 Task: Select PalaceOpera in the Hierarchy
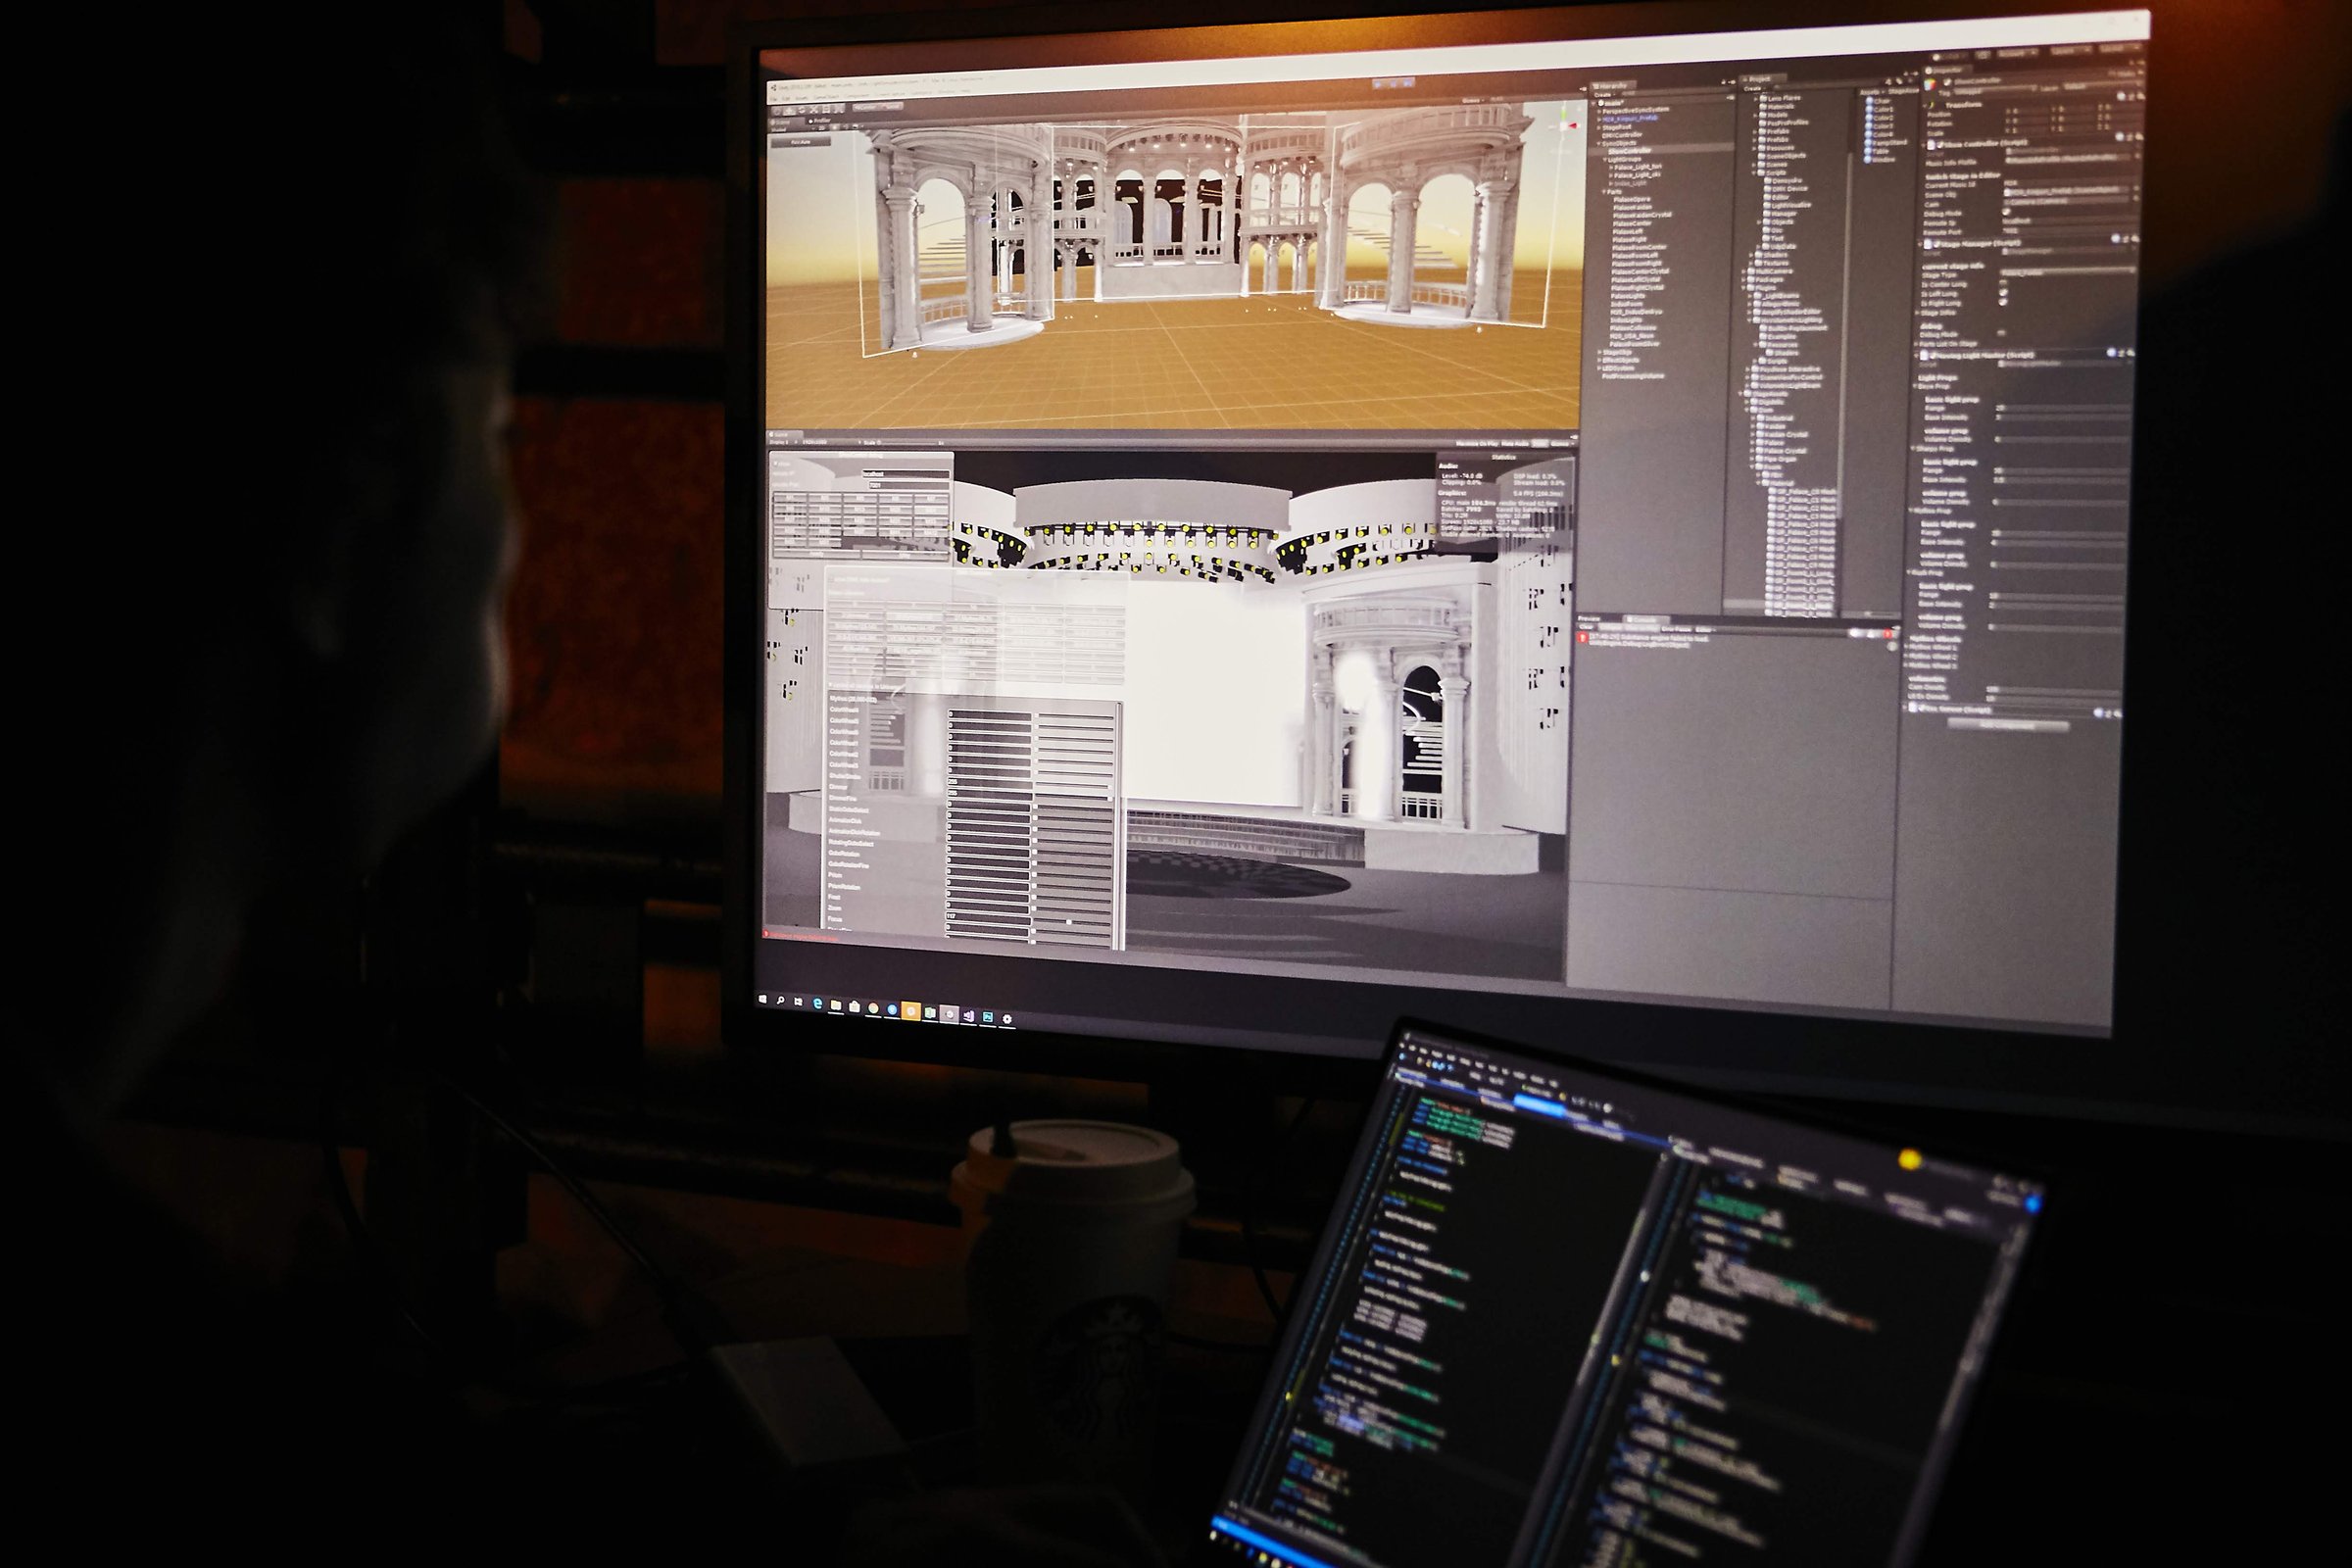click(1632, 200)
